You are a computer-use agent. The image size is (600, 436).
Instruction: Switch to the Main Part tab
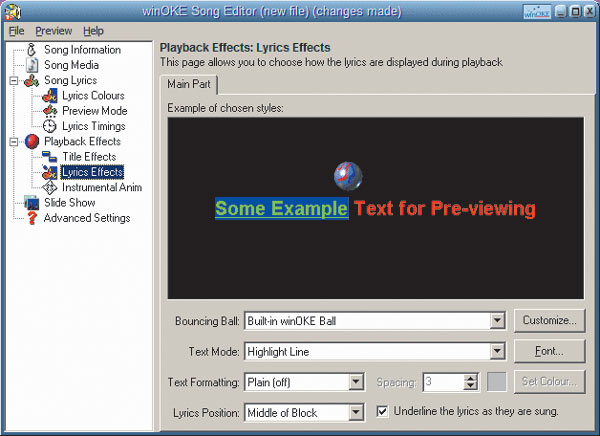(x=191, y=84)
